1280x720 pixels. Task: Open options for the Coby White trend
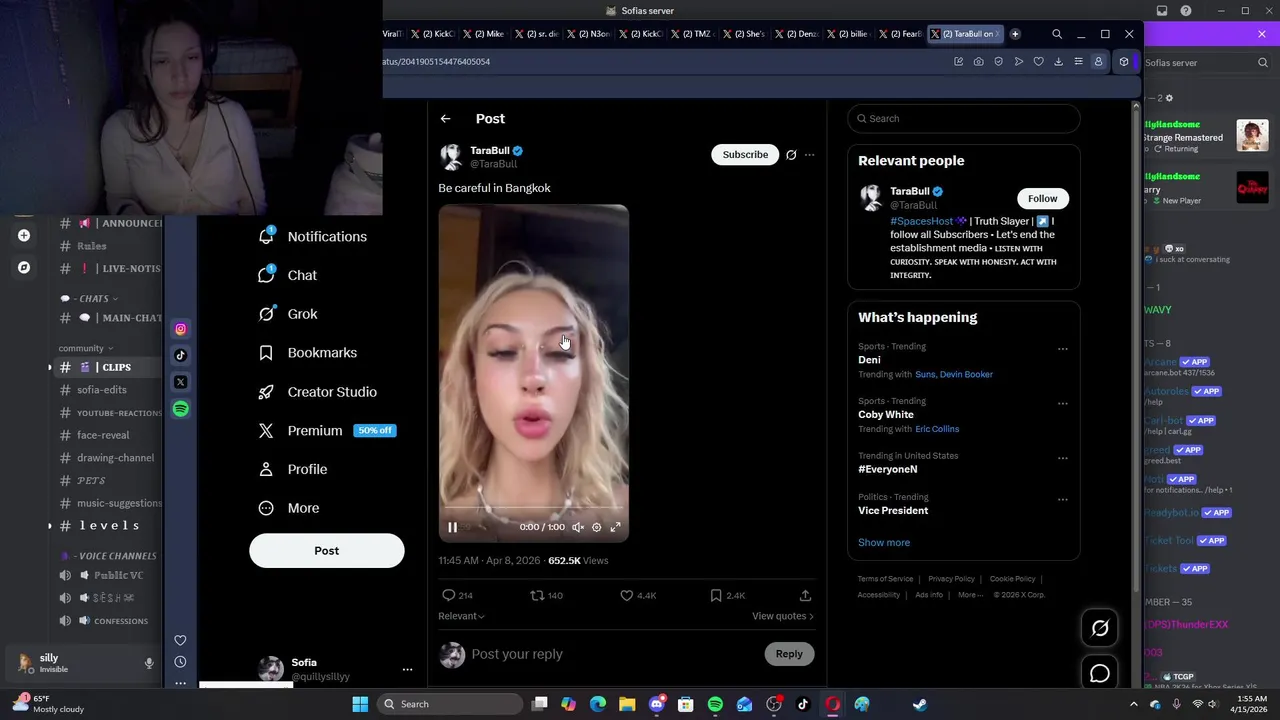(x=1062, y=404)
